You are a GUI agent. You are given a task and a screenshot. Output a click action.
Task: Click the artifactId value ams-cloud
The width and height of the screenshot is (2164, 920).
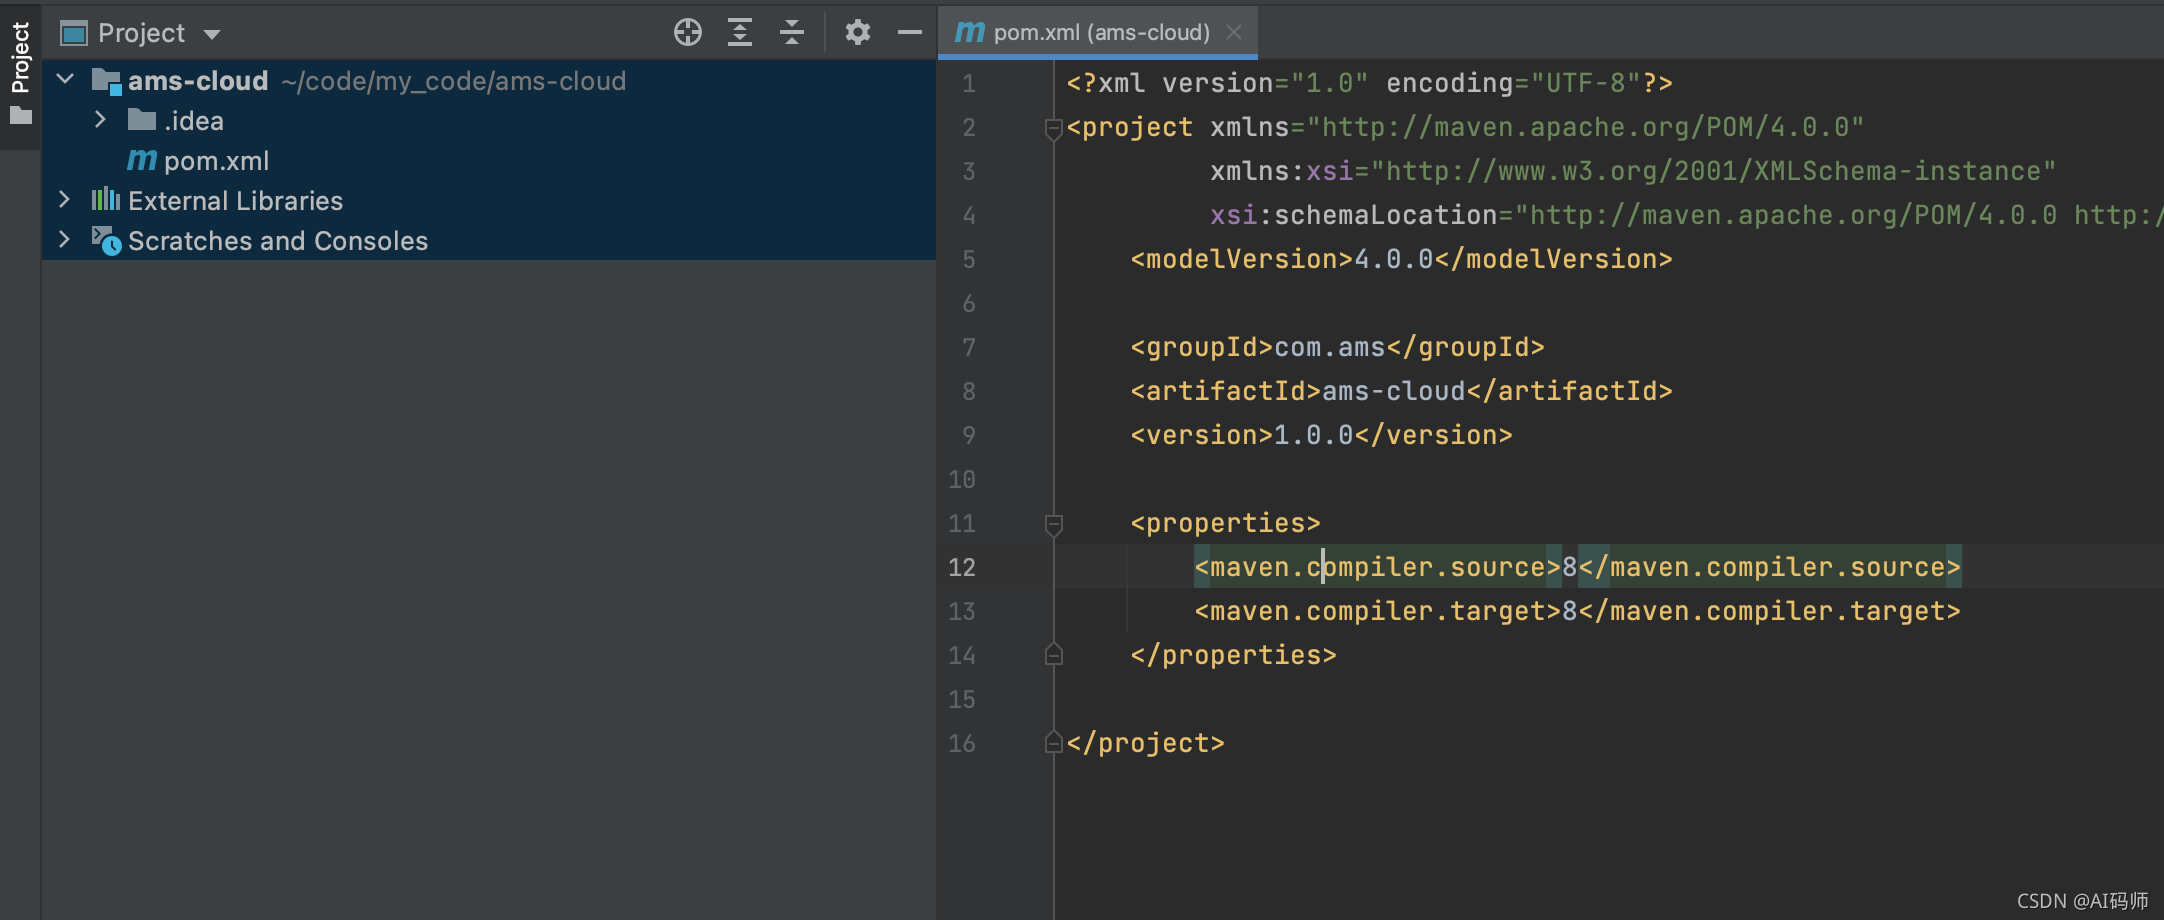[x=1394, y=391]
